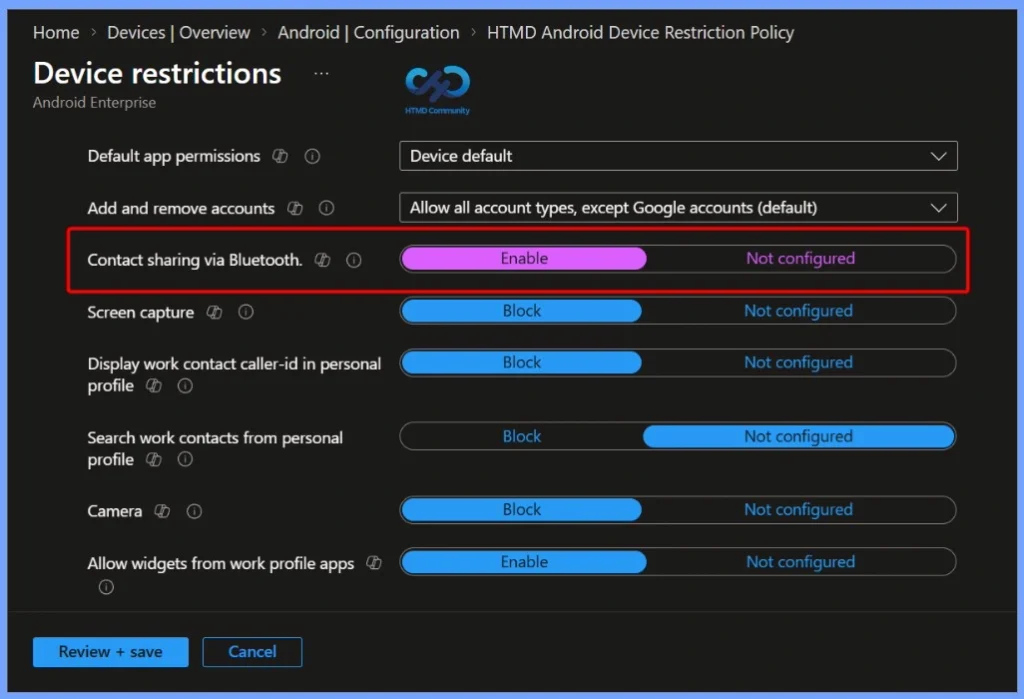Screen dimensions: 1024x699
Task: Set Display work contact caller-id to Not configured
Action: tap(798, 363)
